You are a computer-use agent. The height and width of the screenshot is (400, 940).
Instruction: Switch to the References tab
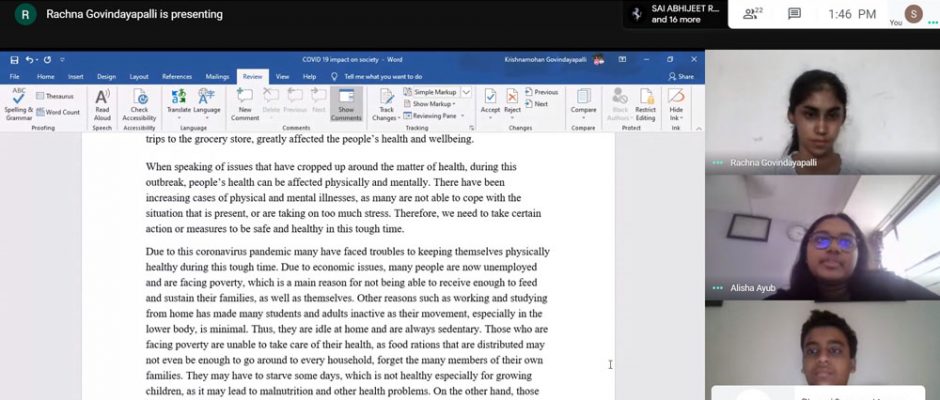177,77
